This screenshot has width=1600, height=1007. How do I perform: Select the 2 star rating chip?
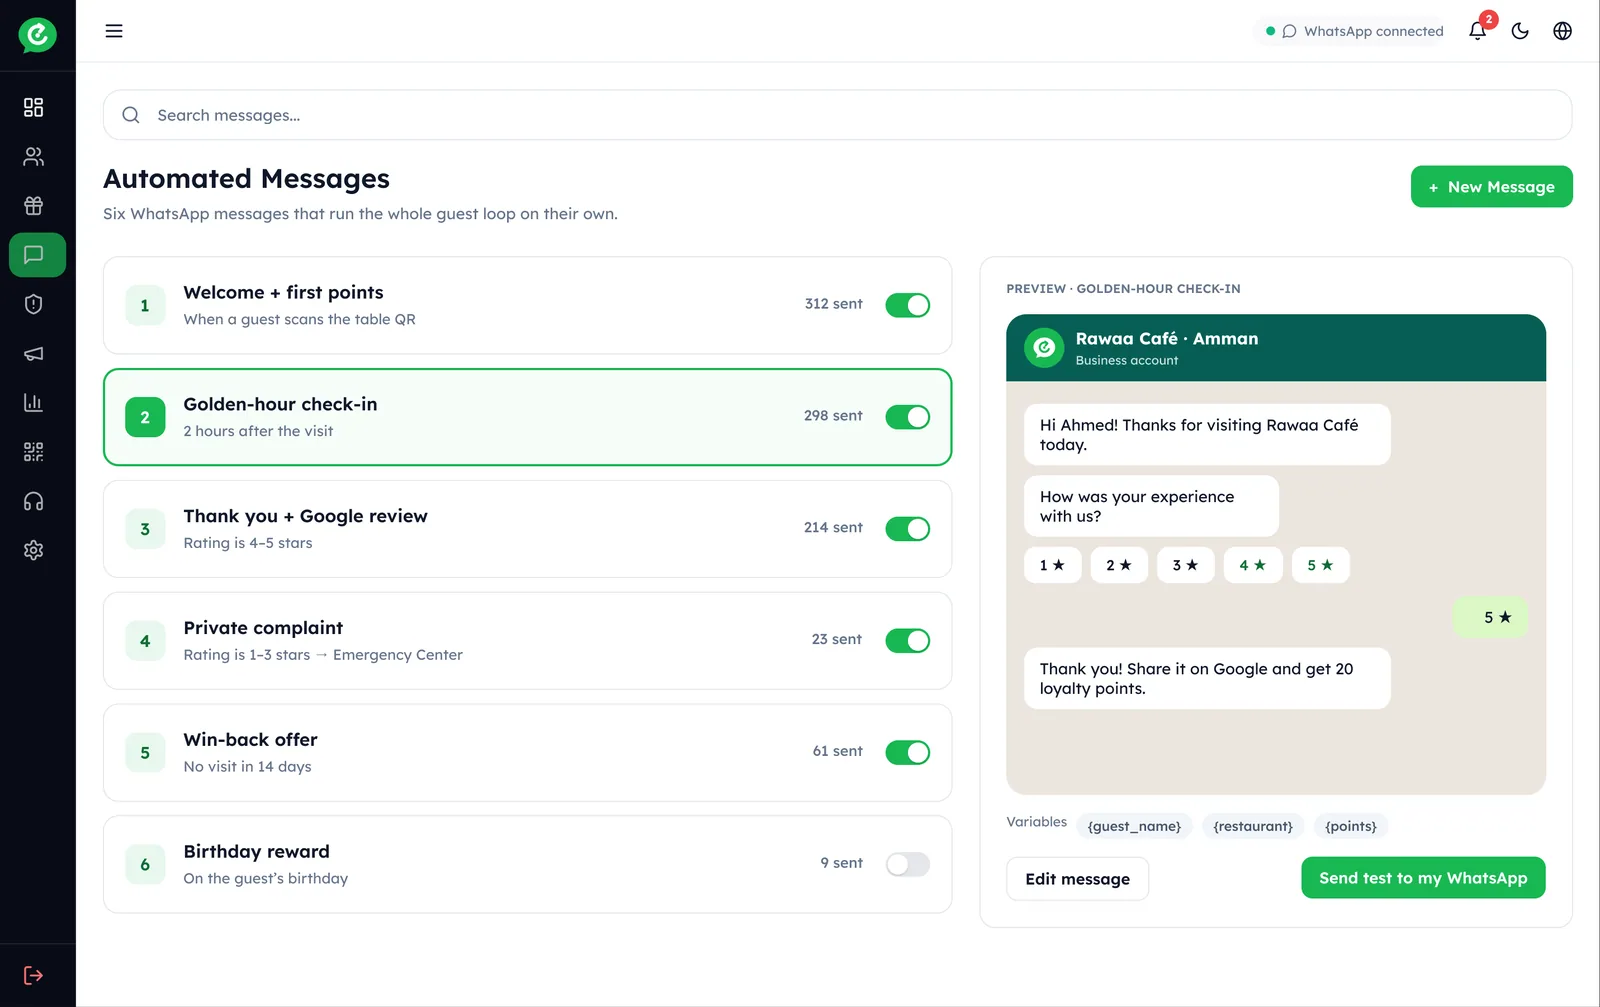click(1119, 565)
